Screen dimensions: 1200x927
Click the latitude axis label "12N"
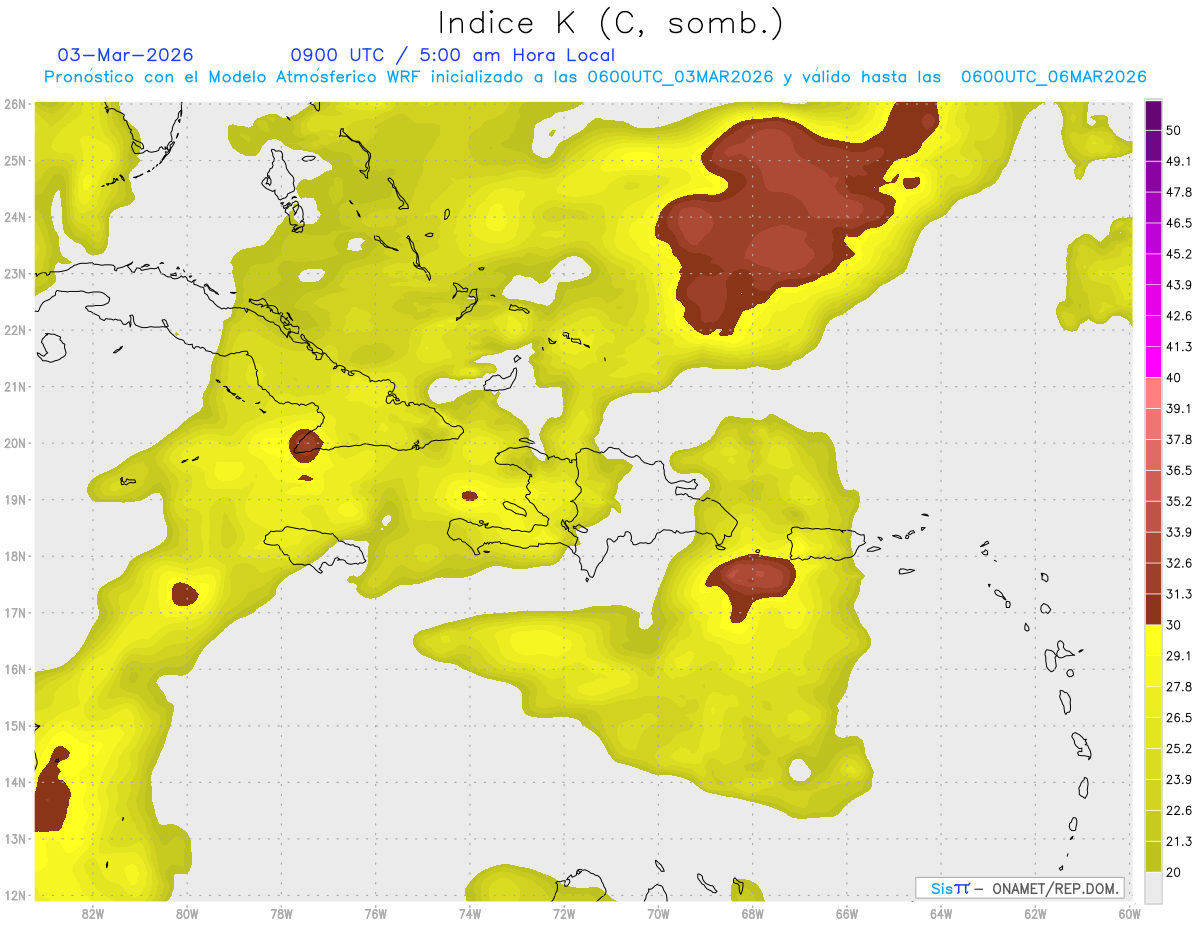15,895
